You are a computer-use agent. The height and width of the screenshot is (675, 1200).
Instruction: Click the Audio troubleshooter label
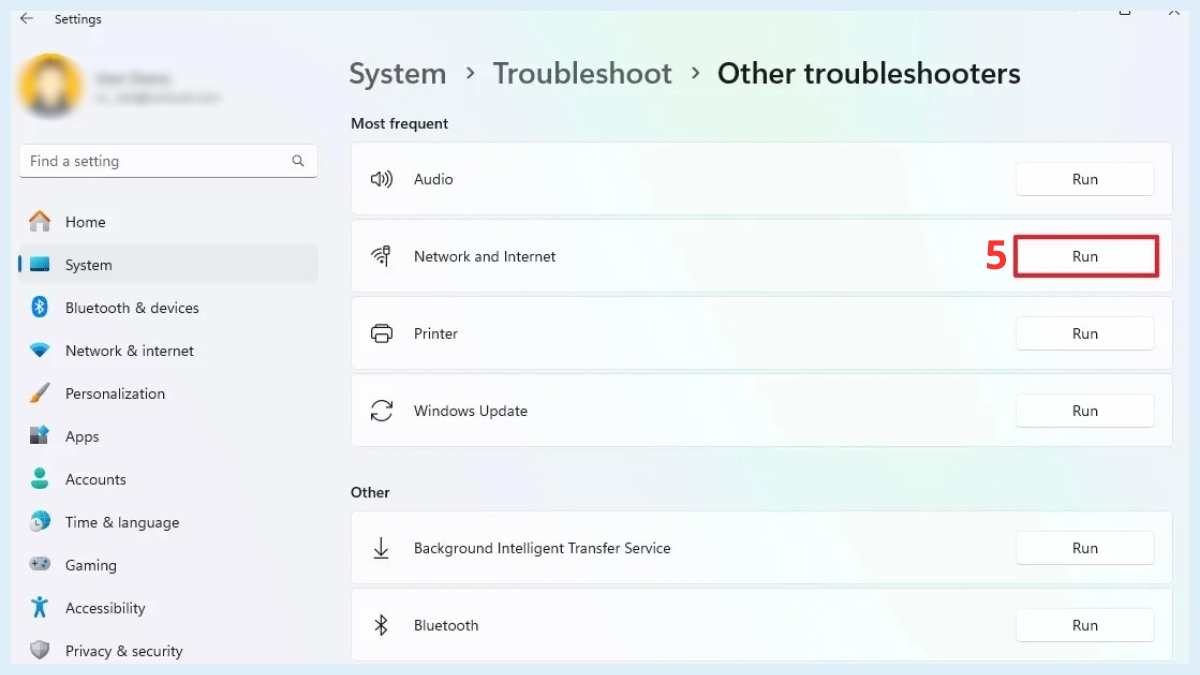[x=433, y=179]
